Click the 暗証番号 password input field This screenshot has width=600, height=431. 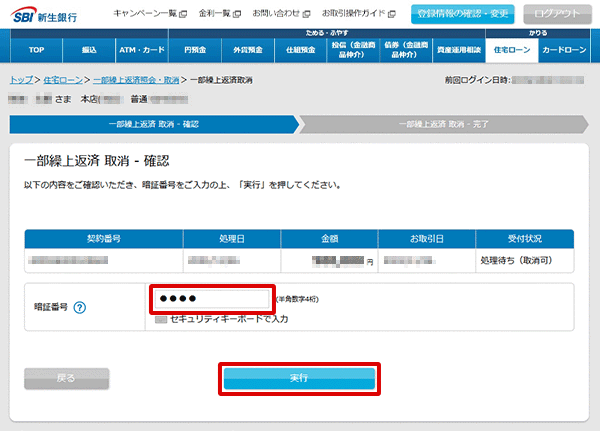point(212,299)
